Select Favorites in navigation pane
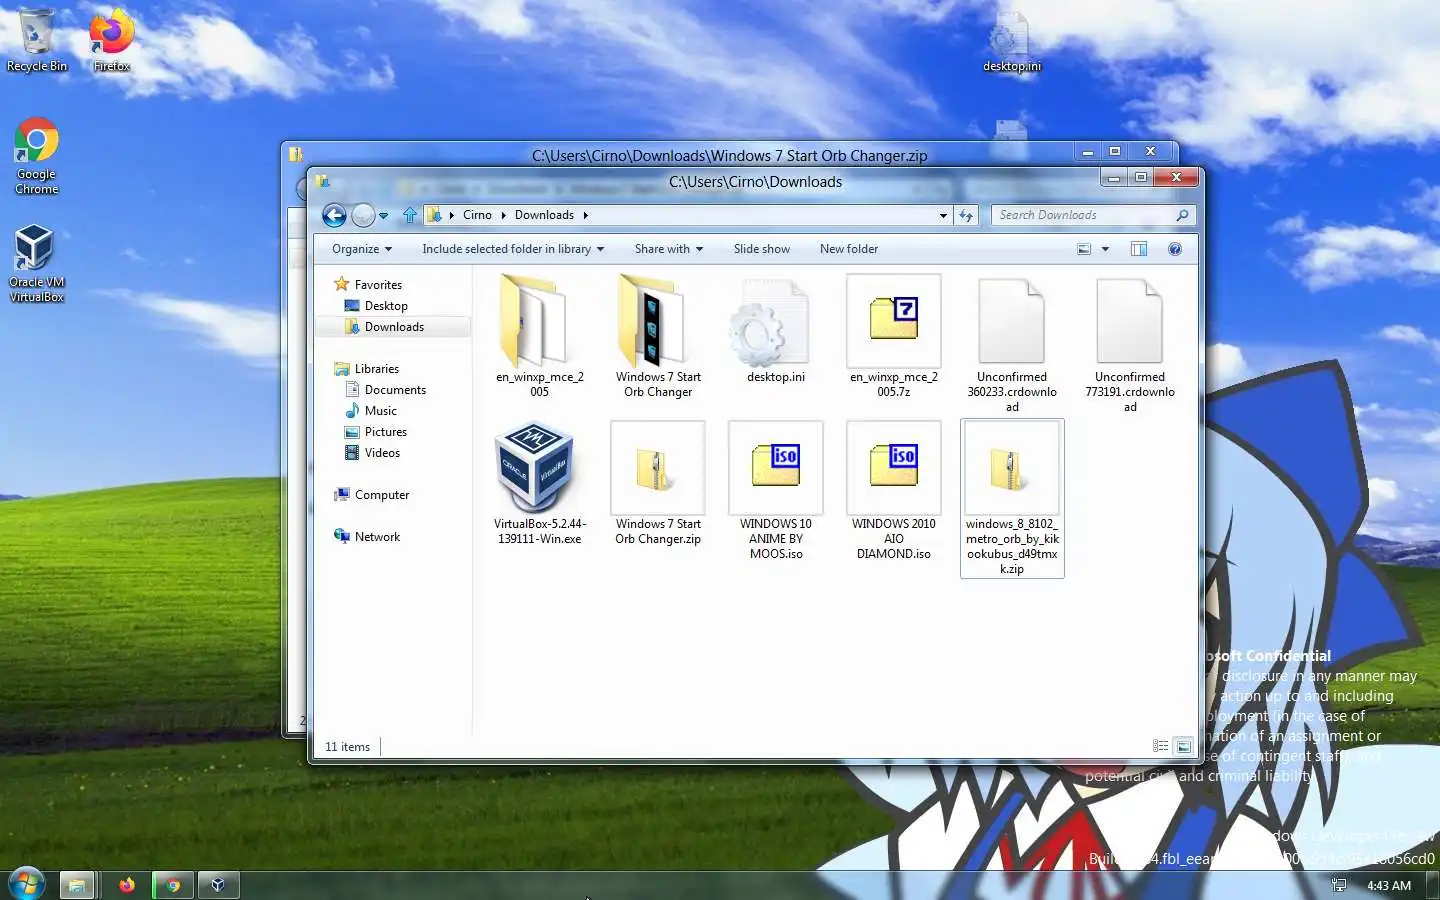1440x900 pixels. click(378, 285)
